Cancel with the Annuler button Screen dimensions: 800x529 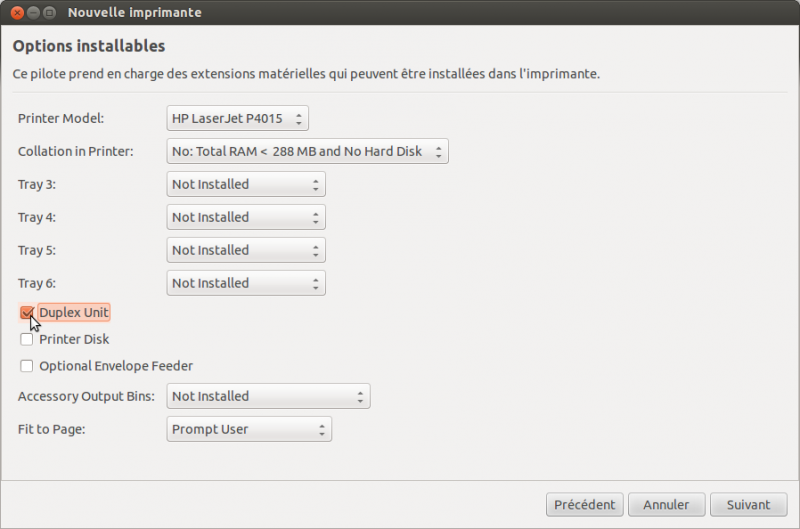click(666, 505)
